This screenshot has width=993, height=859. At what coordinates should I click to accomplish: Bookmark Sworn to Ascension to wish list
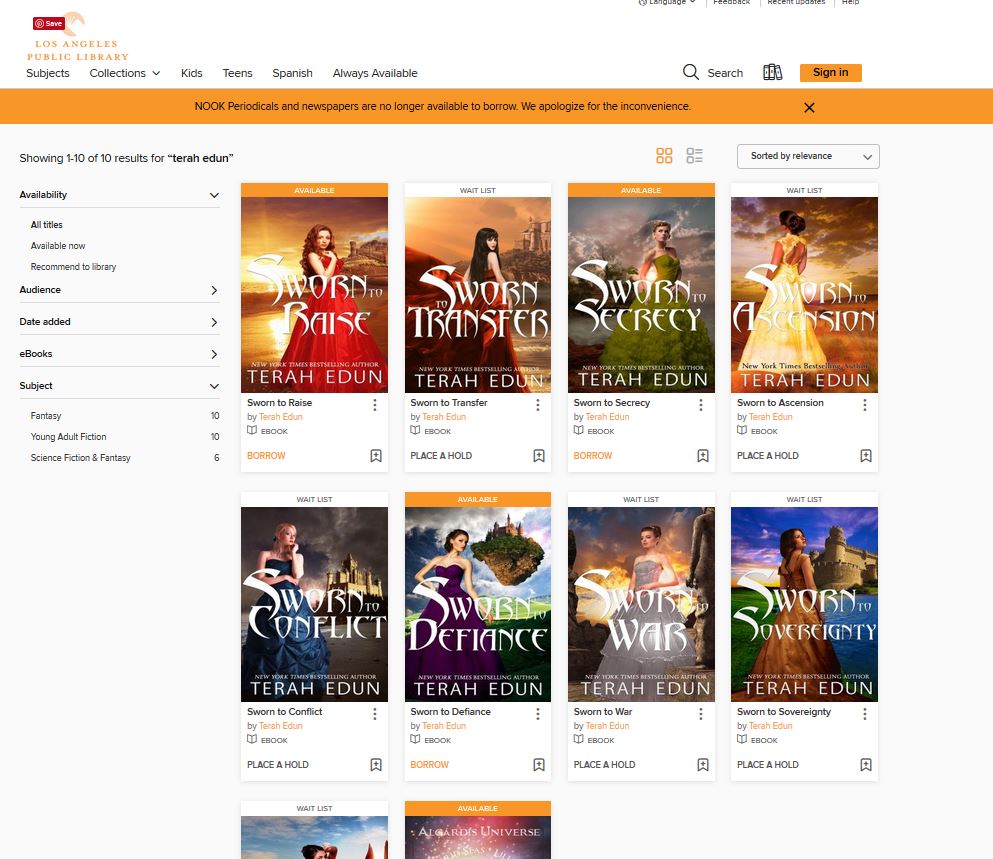[x=866, y=455]
